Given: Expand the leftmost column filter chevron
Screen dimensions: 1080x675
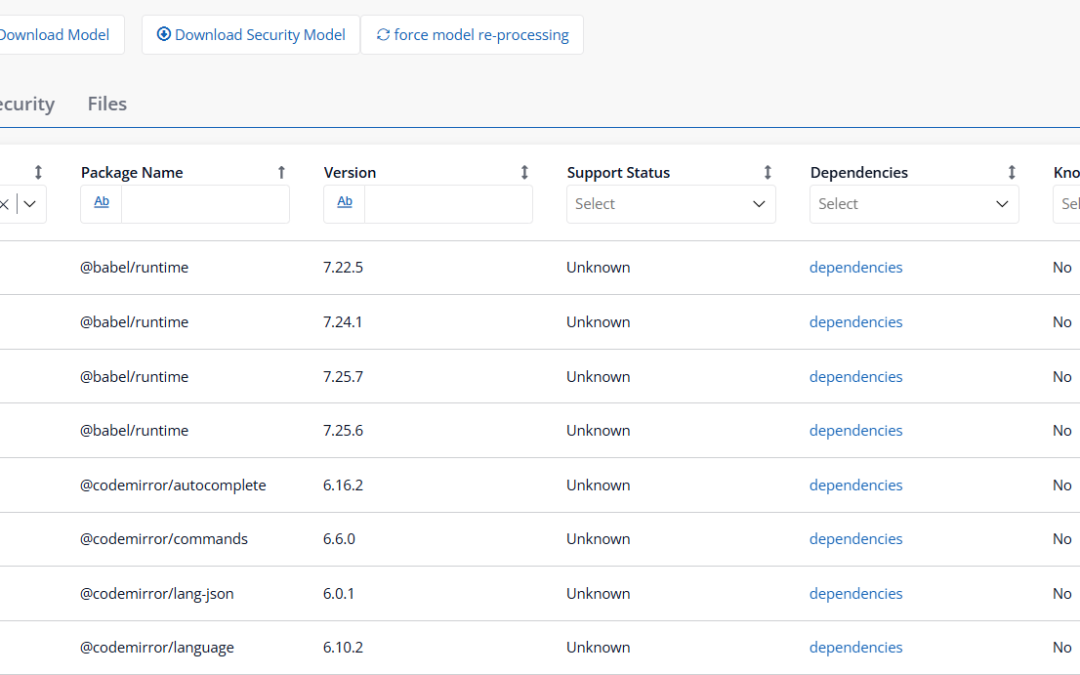Looking at the screenshot, I should click(x=31, y=204).
